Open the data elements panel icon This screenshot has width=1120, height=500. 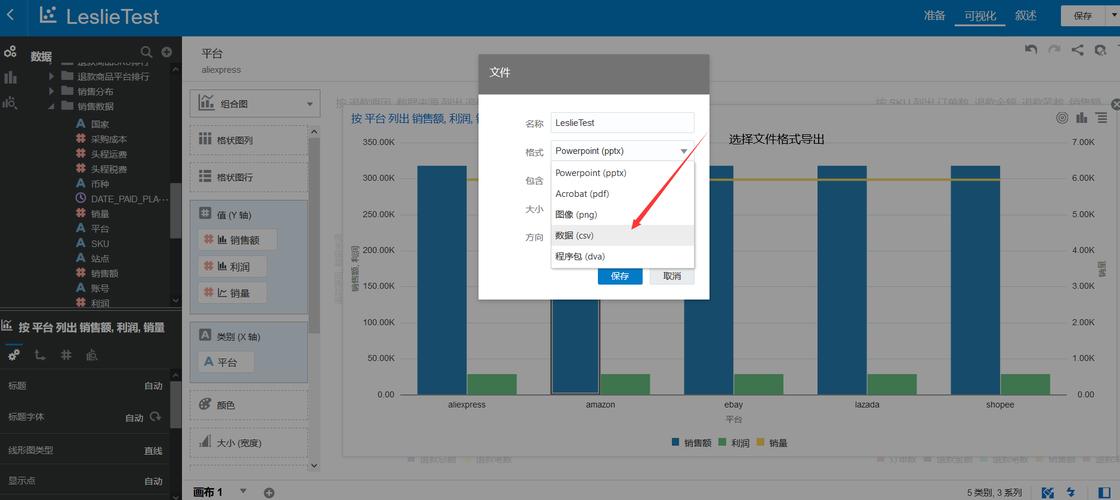[10, 52]
